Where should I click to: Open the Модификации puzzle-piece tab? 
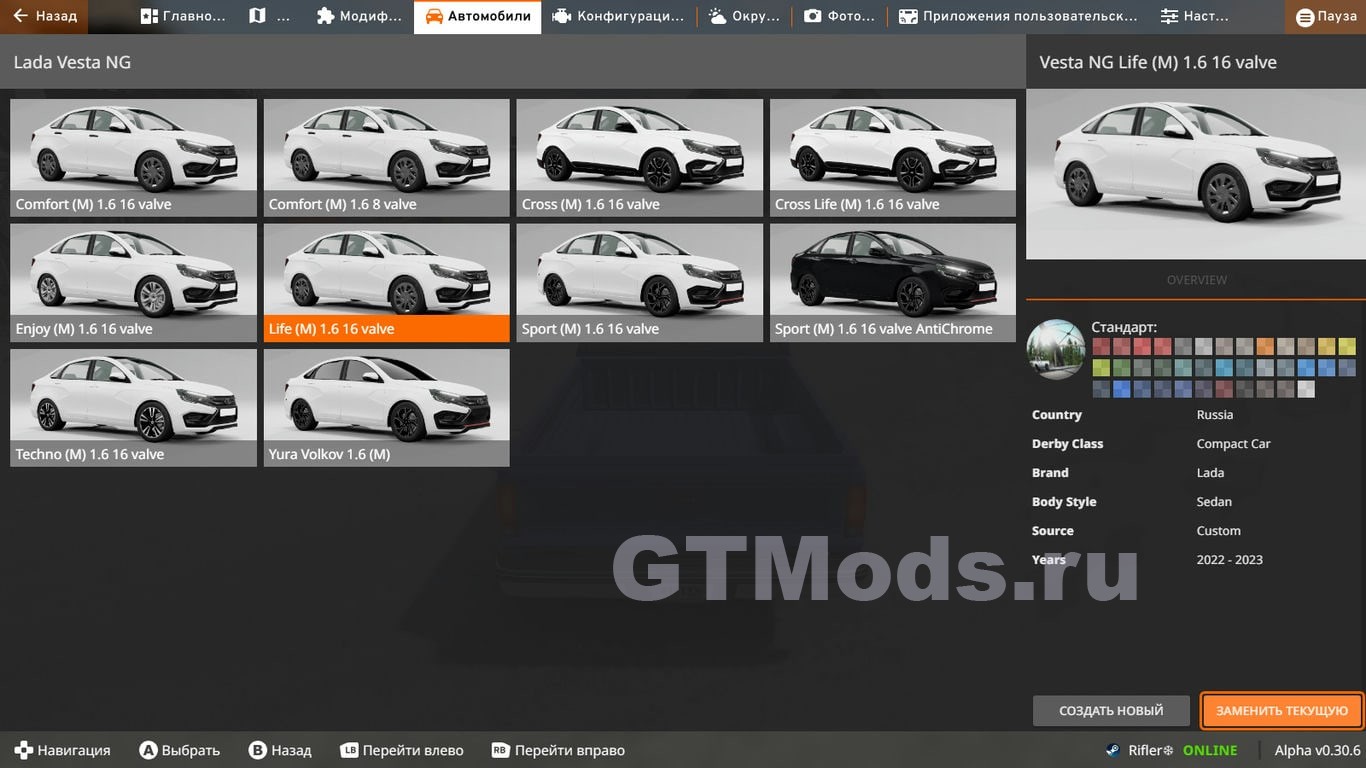pyautogui.click(x=358, y=16)
